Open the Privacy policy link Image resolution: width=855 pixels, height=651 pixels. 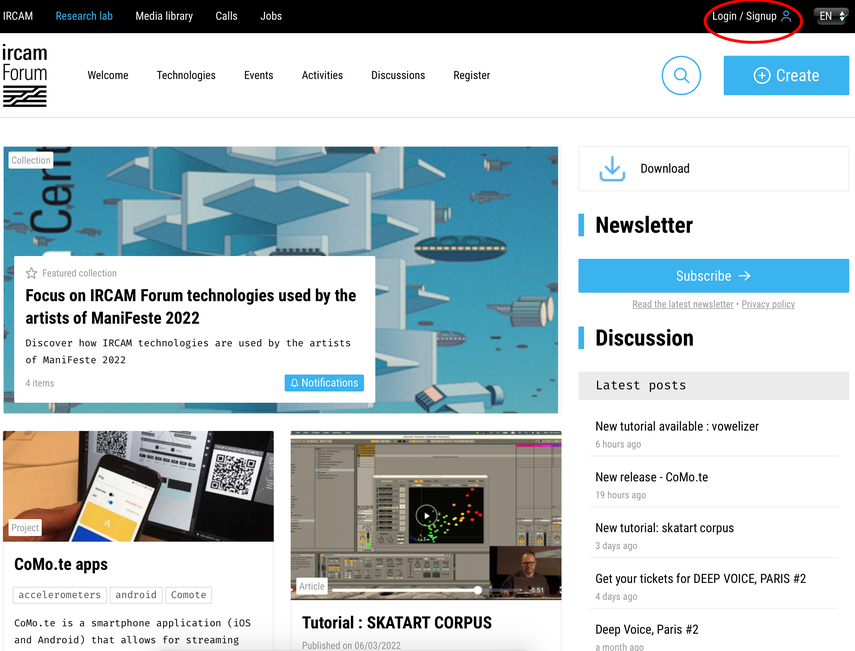point(768,304)
